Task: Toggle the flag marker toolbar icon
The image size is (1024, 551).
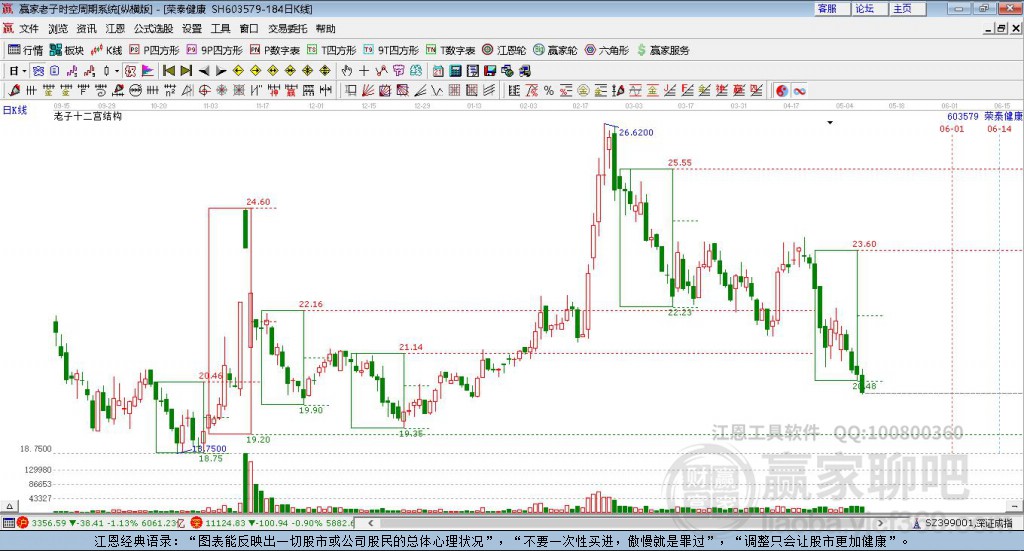Action: pos(148,71)
